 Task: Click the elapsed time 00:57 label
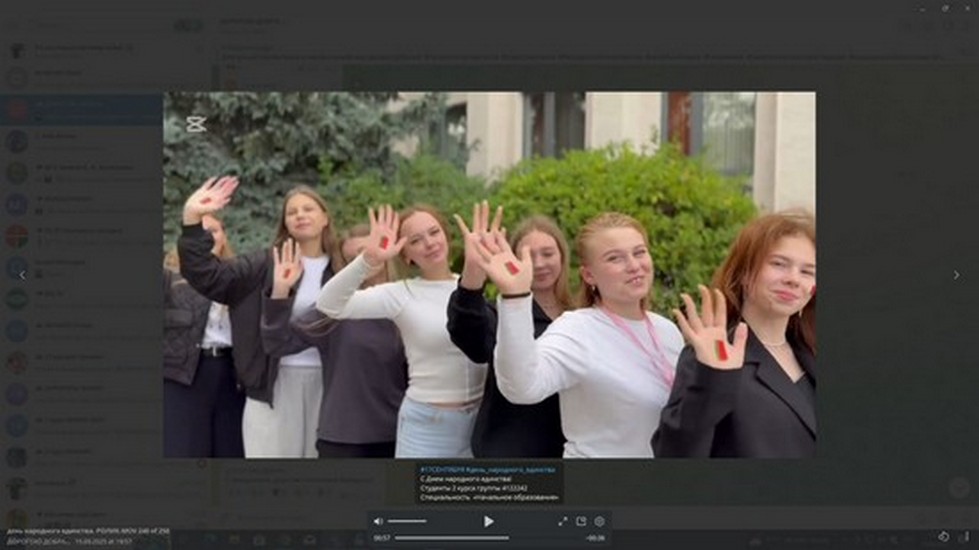[x=381, y=538]
